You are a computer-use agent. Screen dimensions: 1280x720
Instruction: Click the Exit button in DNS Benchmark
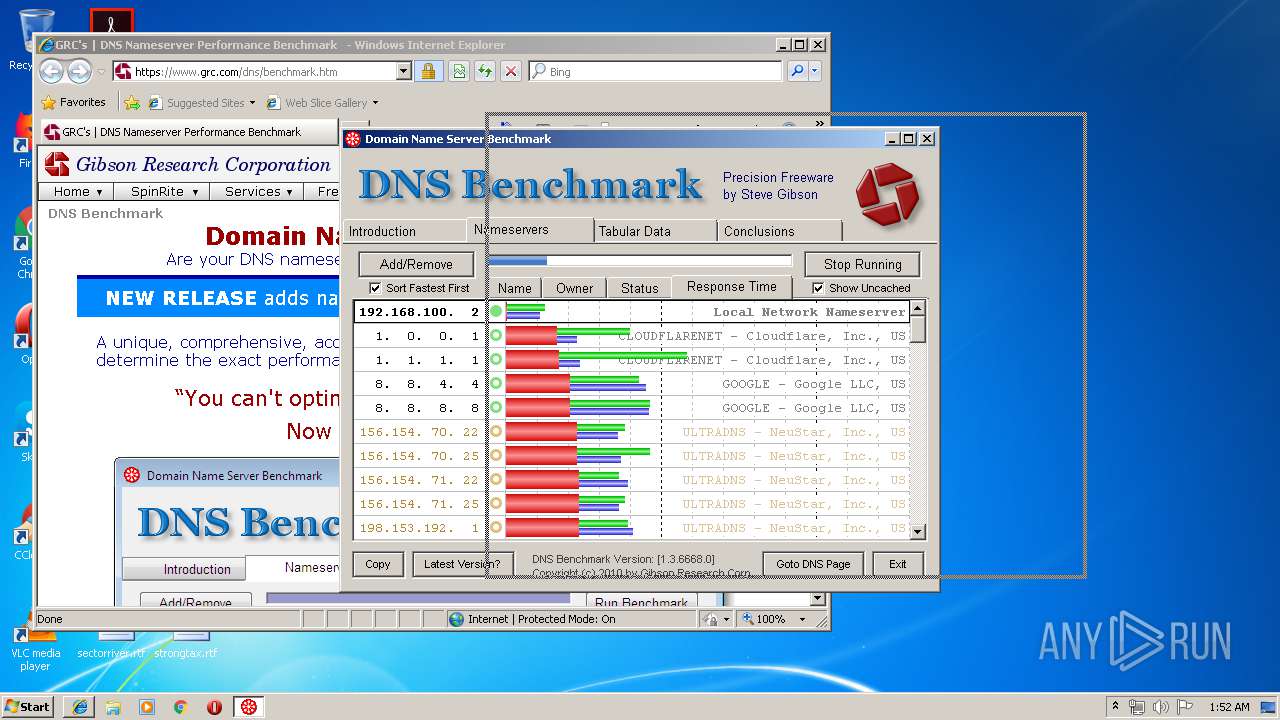pyautogui.click(x=898, y=564)
